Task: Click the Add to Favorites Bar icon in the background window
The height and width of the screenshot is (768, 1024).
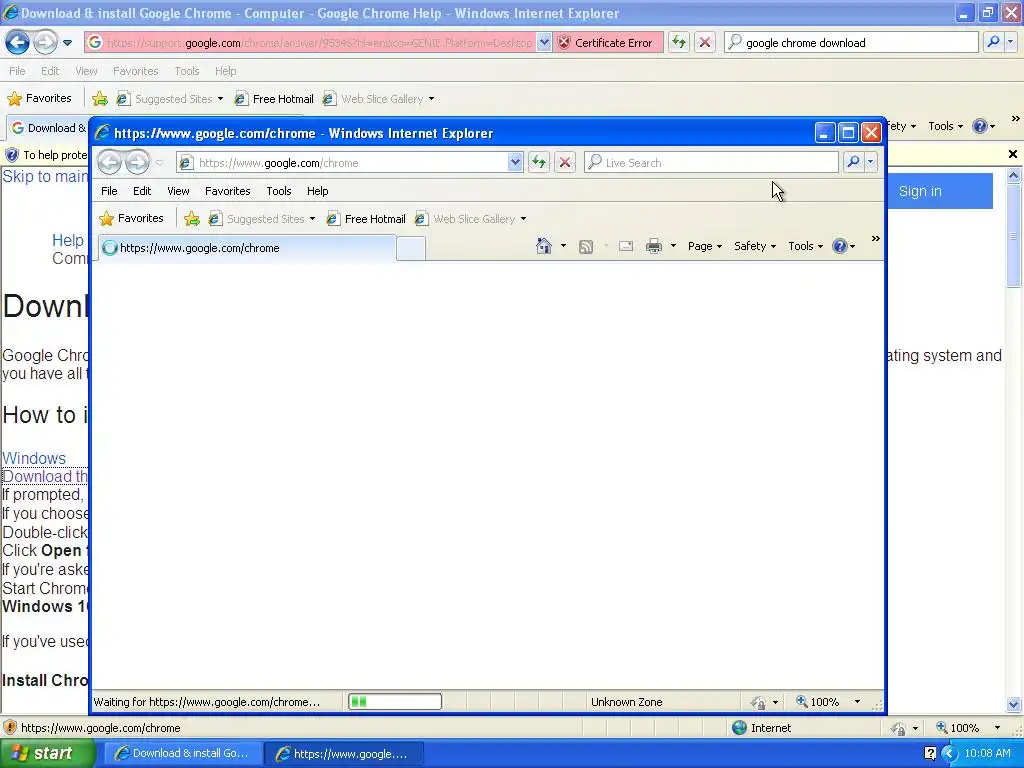Action: (x=100, y=99)
